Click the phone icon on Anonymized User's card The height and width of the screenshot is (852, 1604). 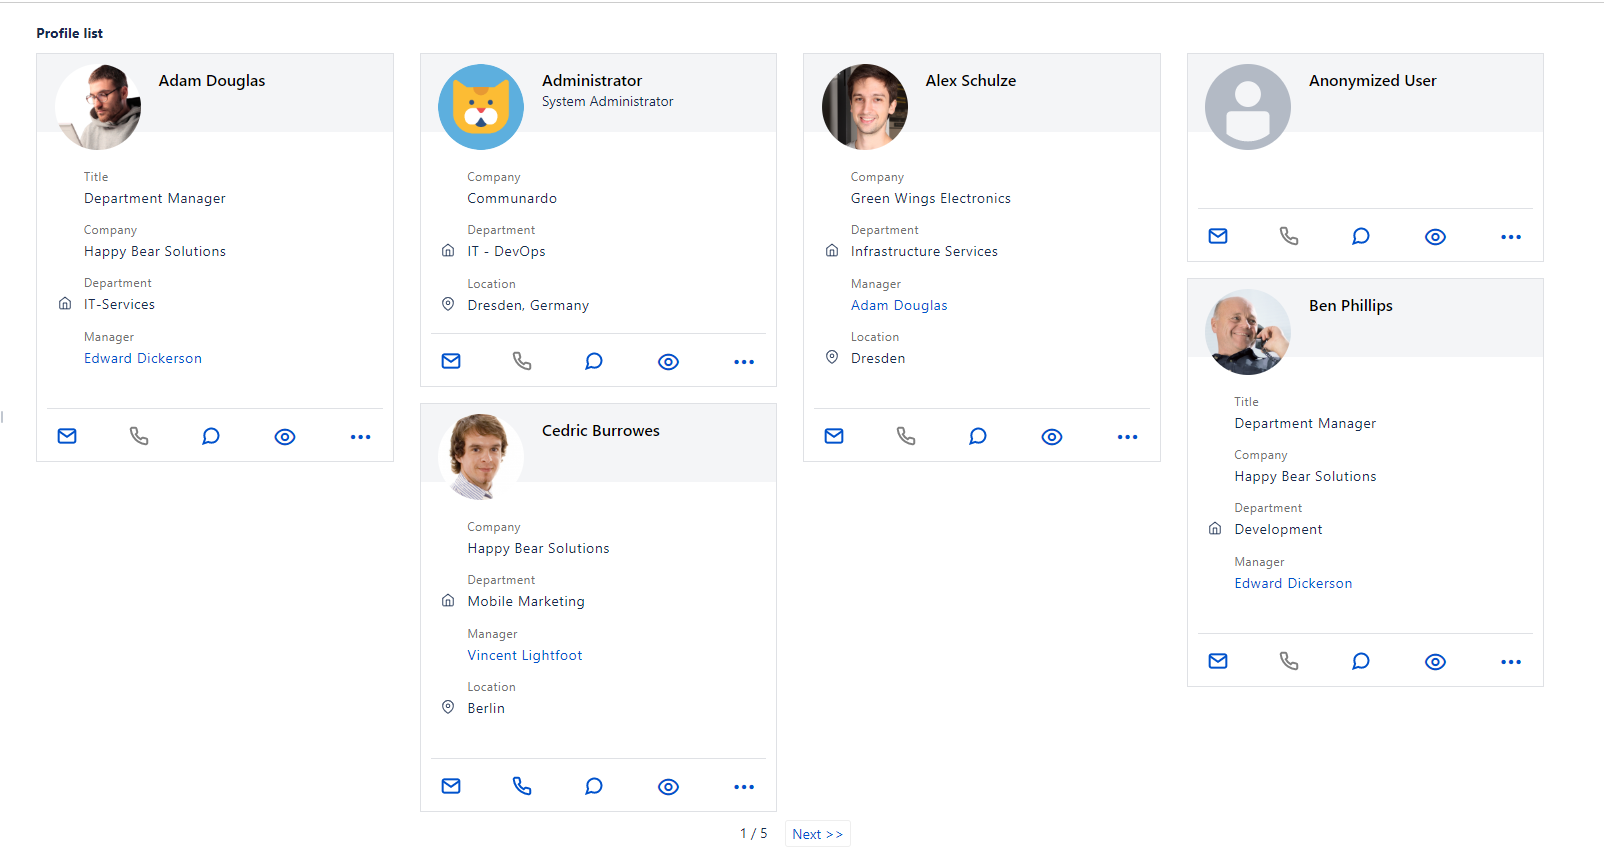(1289, 236)
